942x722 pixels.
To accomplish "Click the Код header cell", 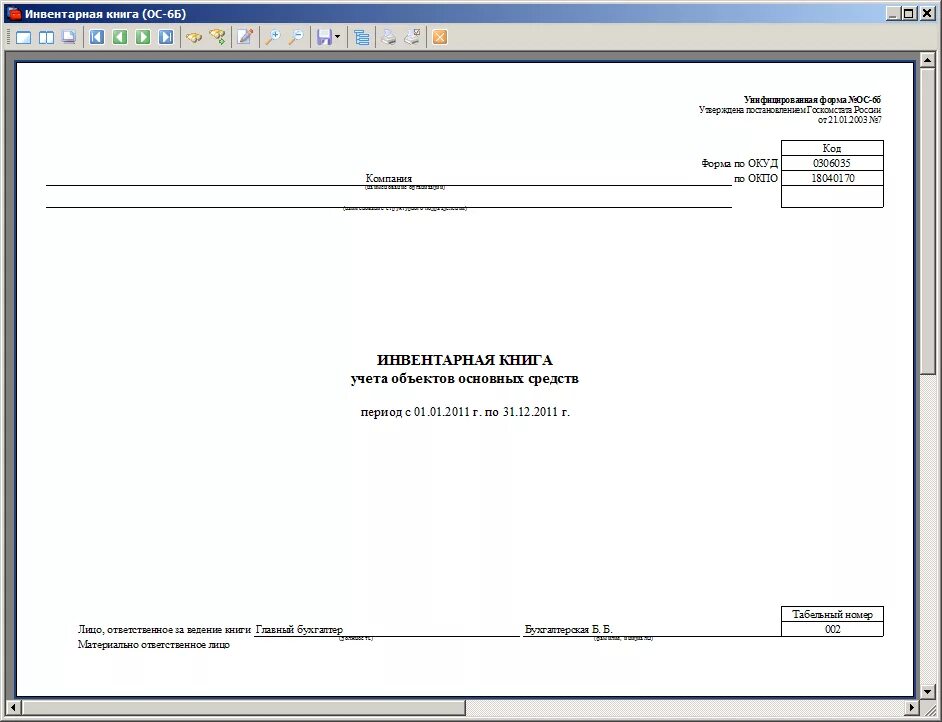I will (x=832, y=148).
